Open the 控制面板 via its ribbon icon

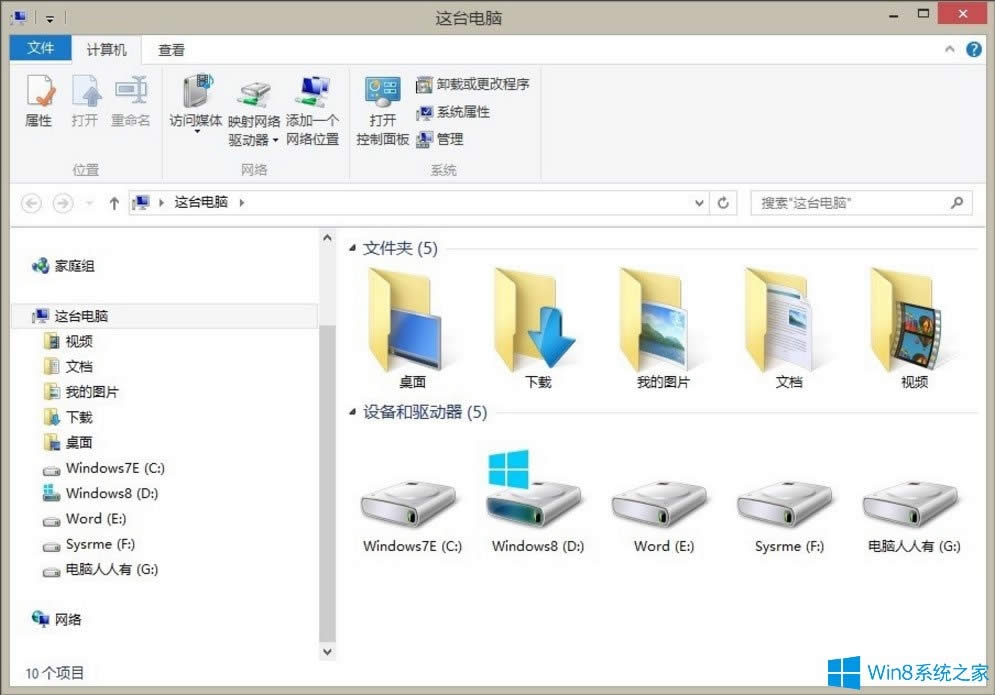(383, 105)
